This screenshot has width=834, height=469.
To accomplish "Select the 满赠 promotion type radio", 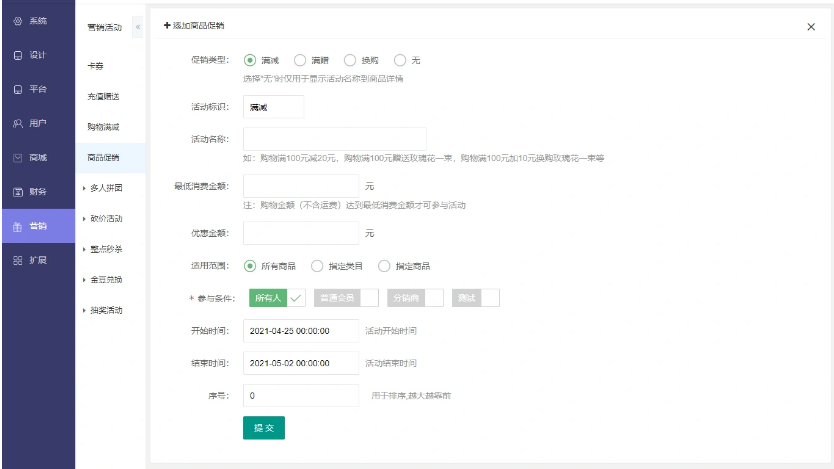I will click(299, 60).
